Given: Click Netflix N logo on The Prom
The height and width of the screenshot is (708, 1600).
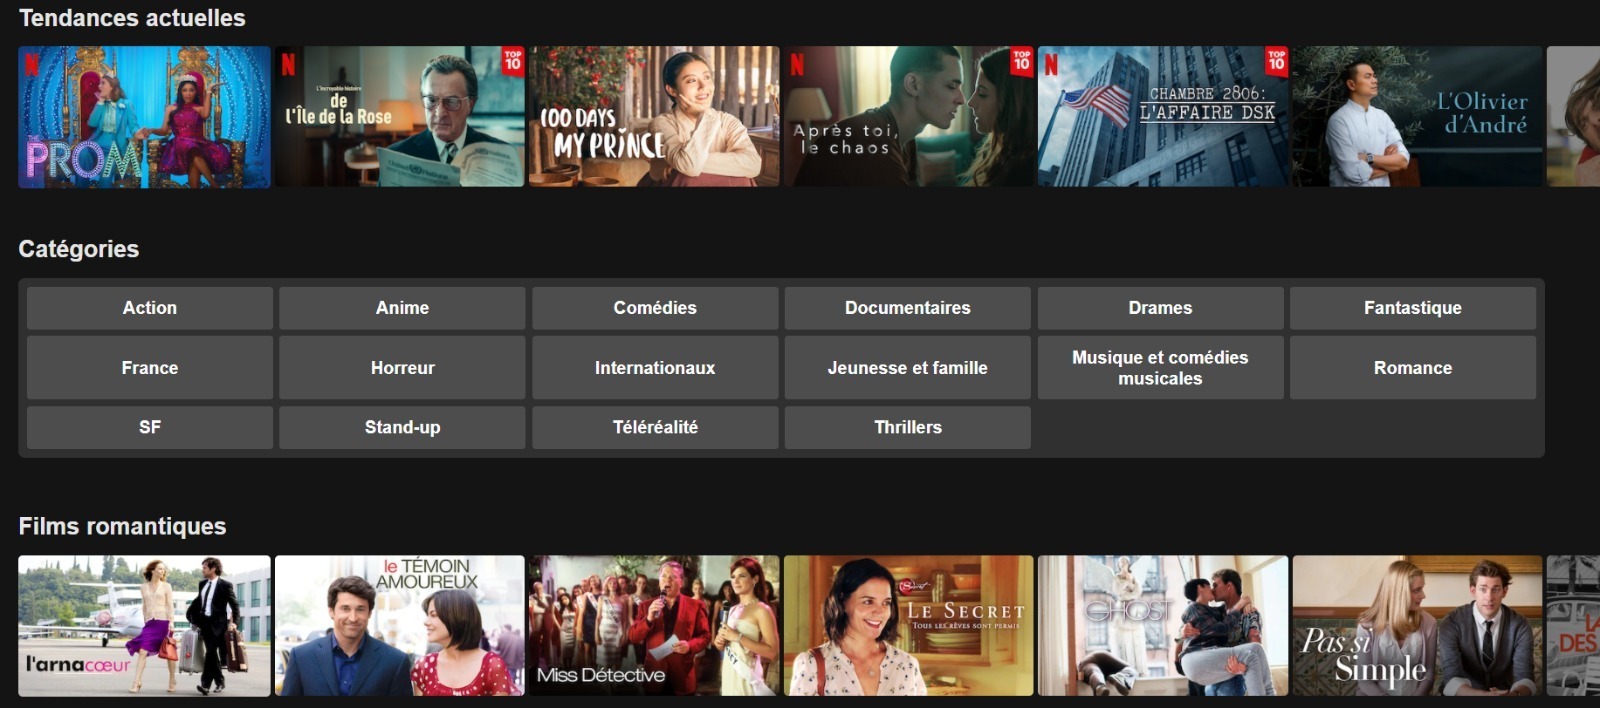Looking at the screenshot, I should [32, 65].
